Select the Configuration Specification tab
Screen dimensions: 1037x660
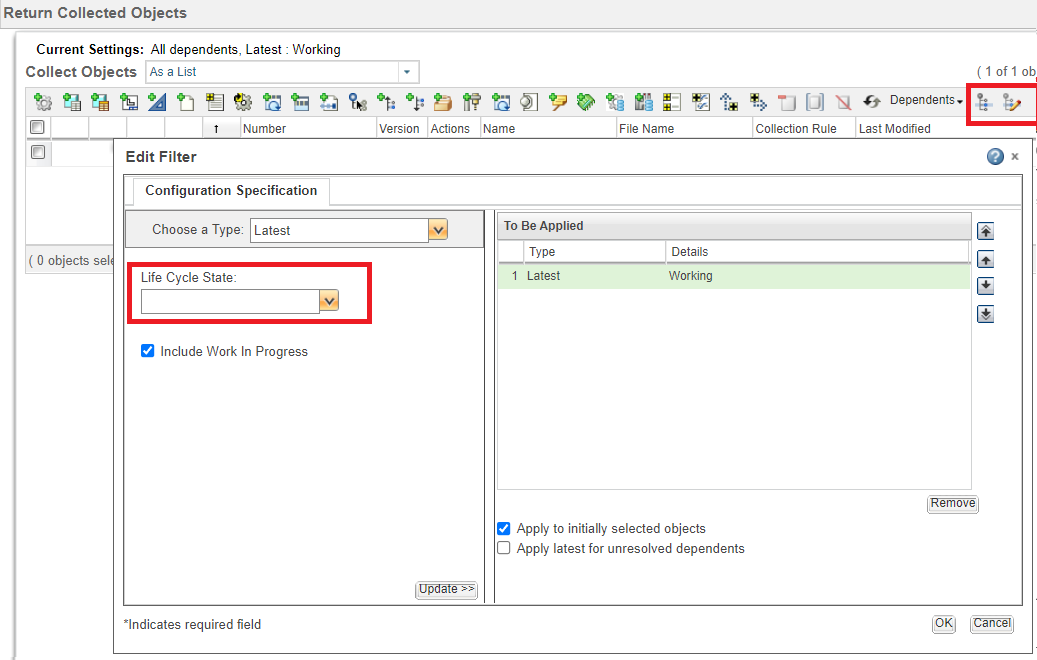231,191
